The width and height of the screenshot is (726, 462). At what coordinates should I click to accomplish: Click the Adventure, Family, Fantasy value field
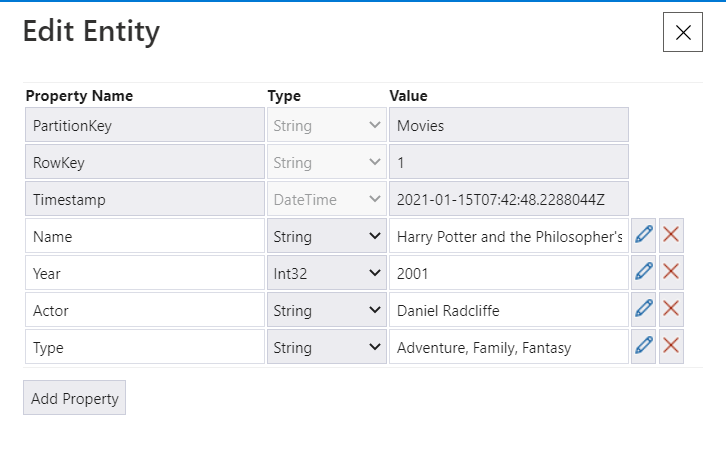(508, 348)
